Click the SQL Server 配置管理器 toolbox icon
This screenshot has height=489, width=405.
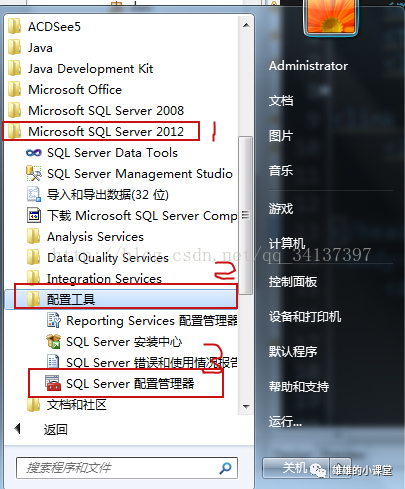[53, 383]
